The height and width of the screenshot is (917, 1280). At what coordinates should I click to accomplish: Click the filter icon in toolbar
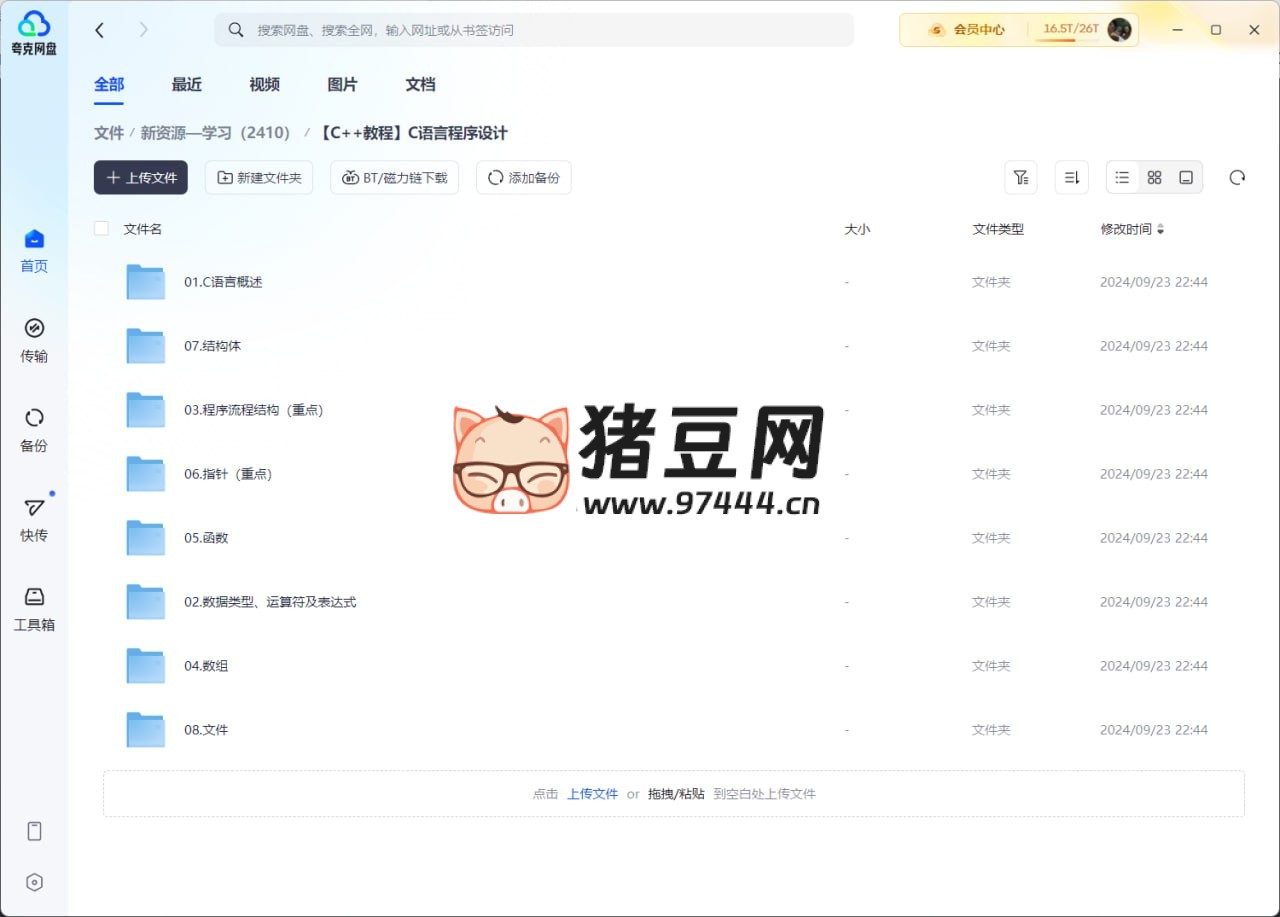(x=1020, y=178)
